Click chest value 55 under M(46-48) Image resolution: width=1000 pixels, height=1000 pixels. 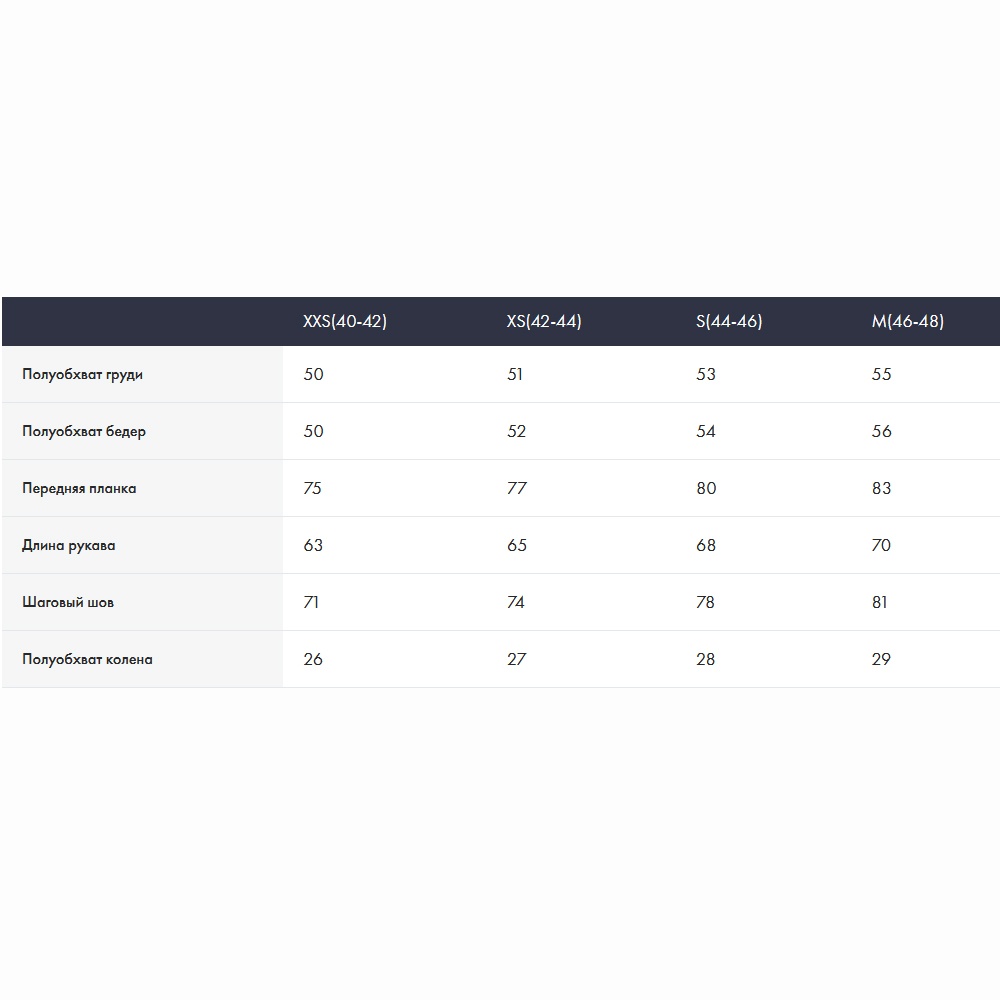[x=881, y=374]
